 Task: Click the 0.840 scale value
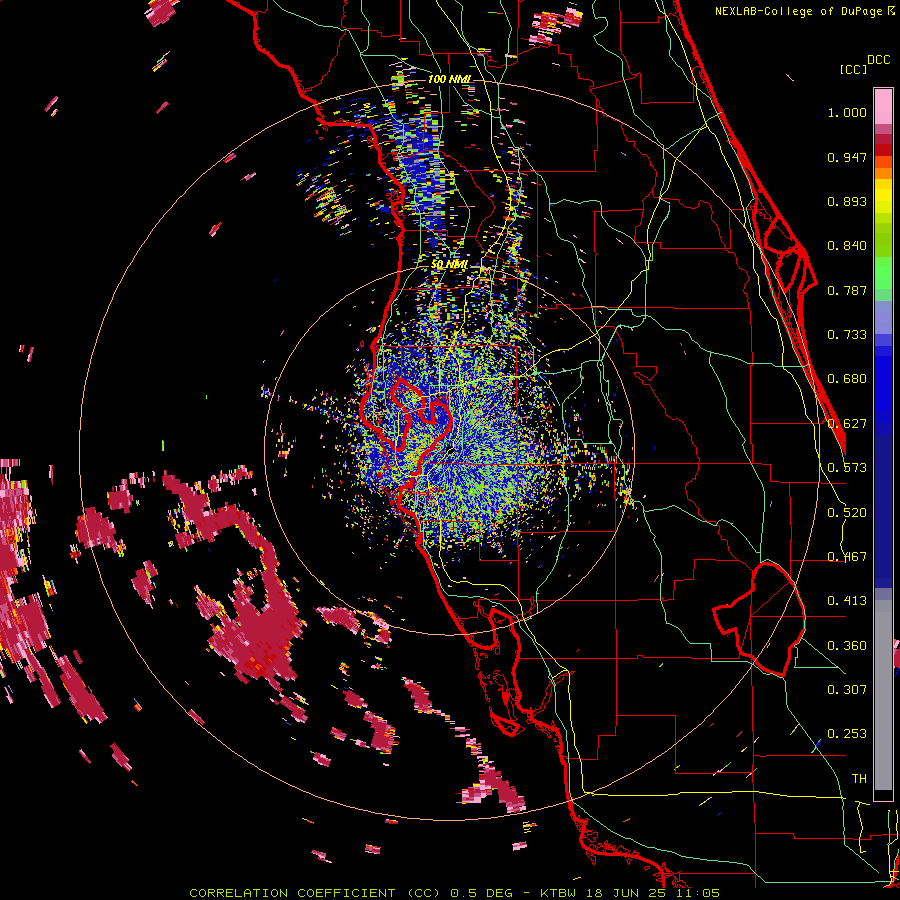pyautogui.click(x=847, y=246)
